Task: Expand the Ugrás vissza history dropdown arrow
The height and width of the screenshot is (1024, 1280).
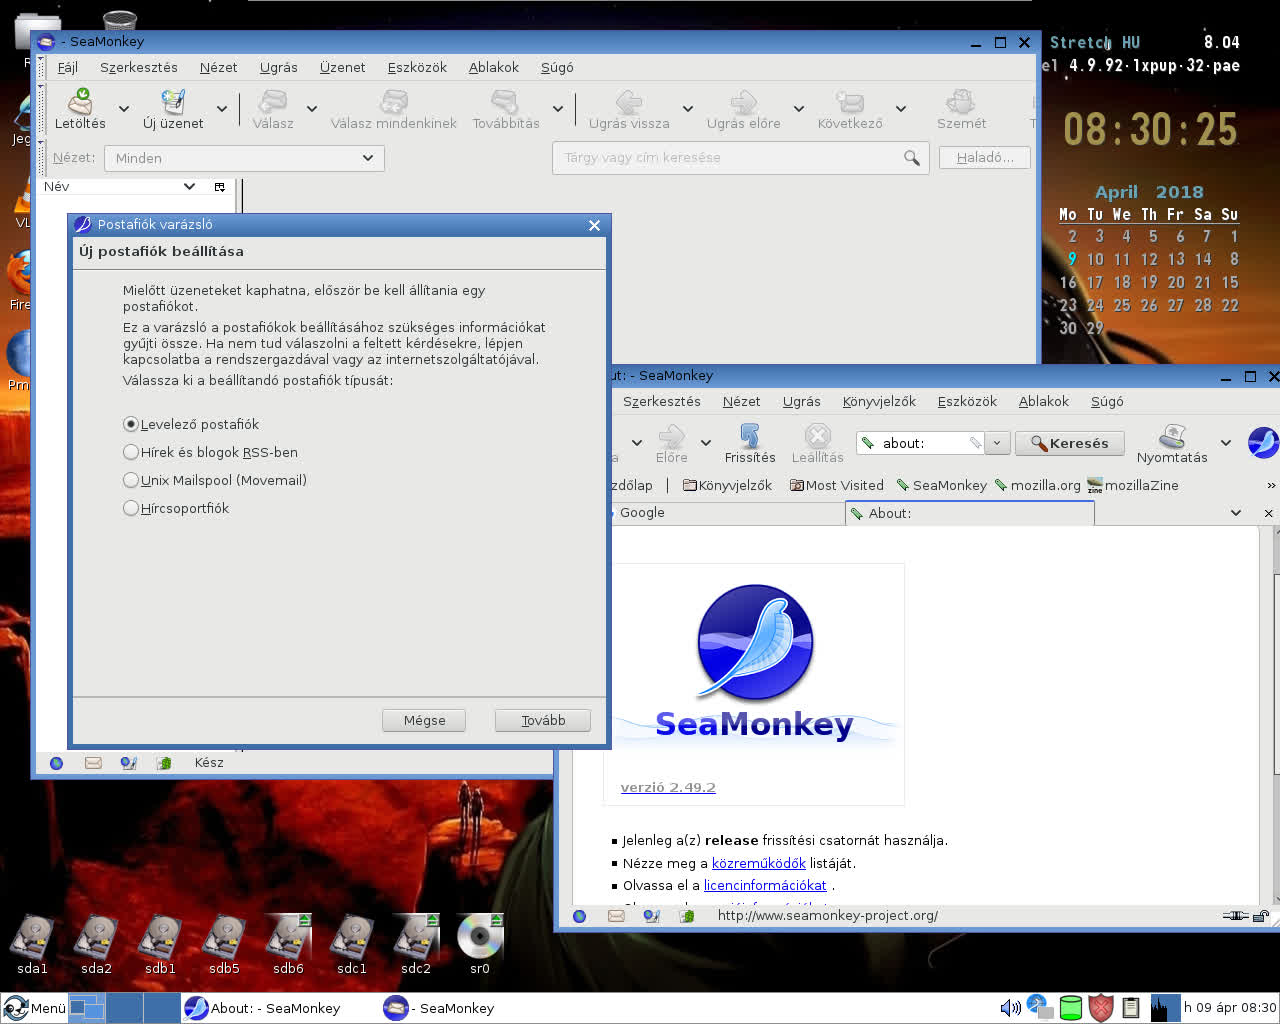Action: (688, 109)
